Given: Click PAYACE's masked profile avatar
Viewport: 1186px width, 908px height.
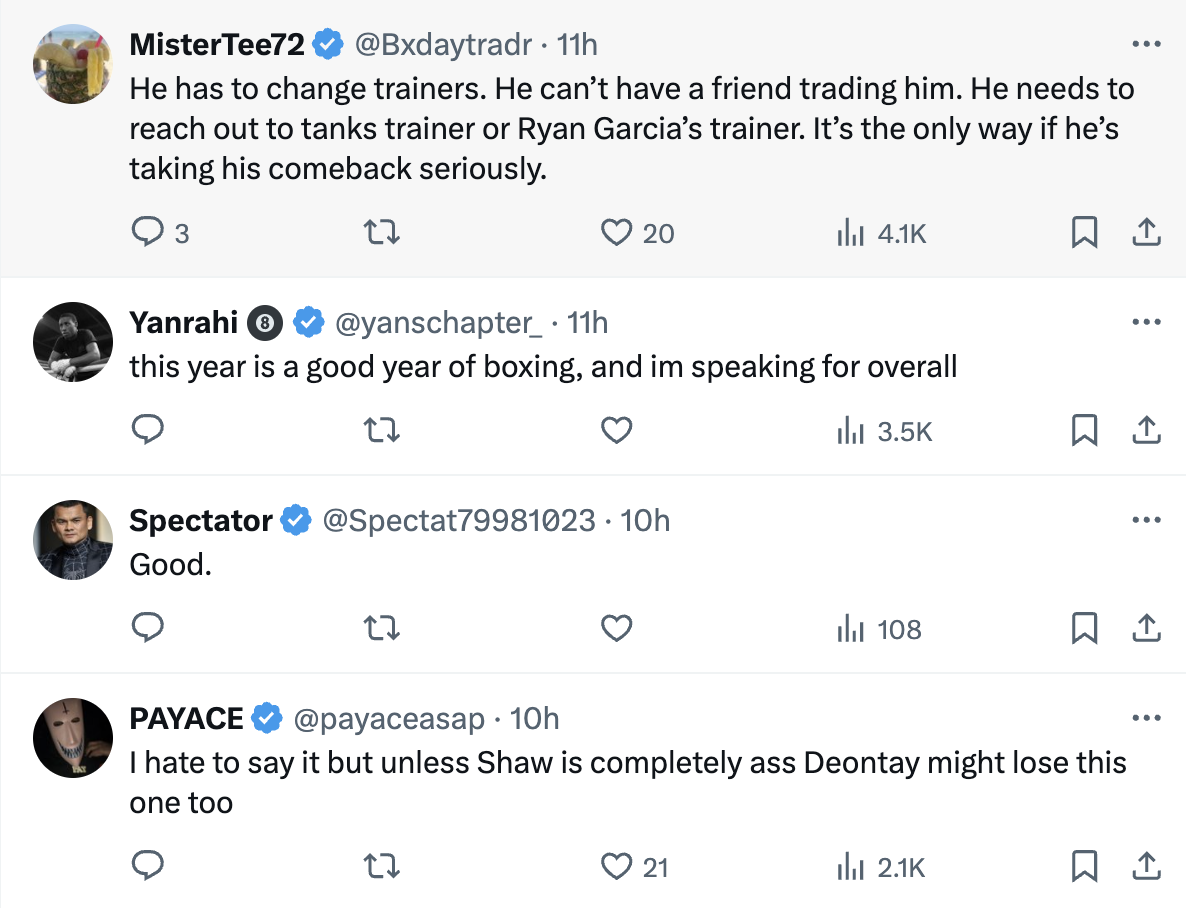Looking at the screenshot, I should tap(73, 736).
